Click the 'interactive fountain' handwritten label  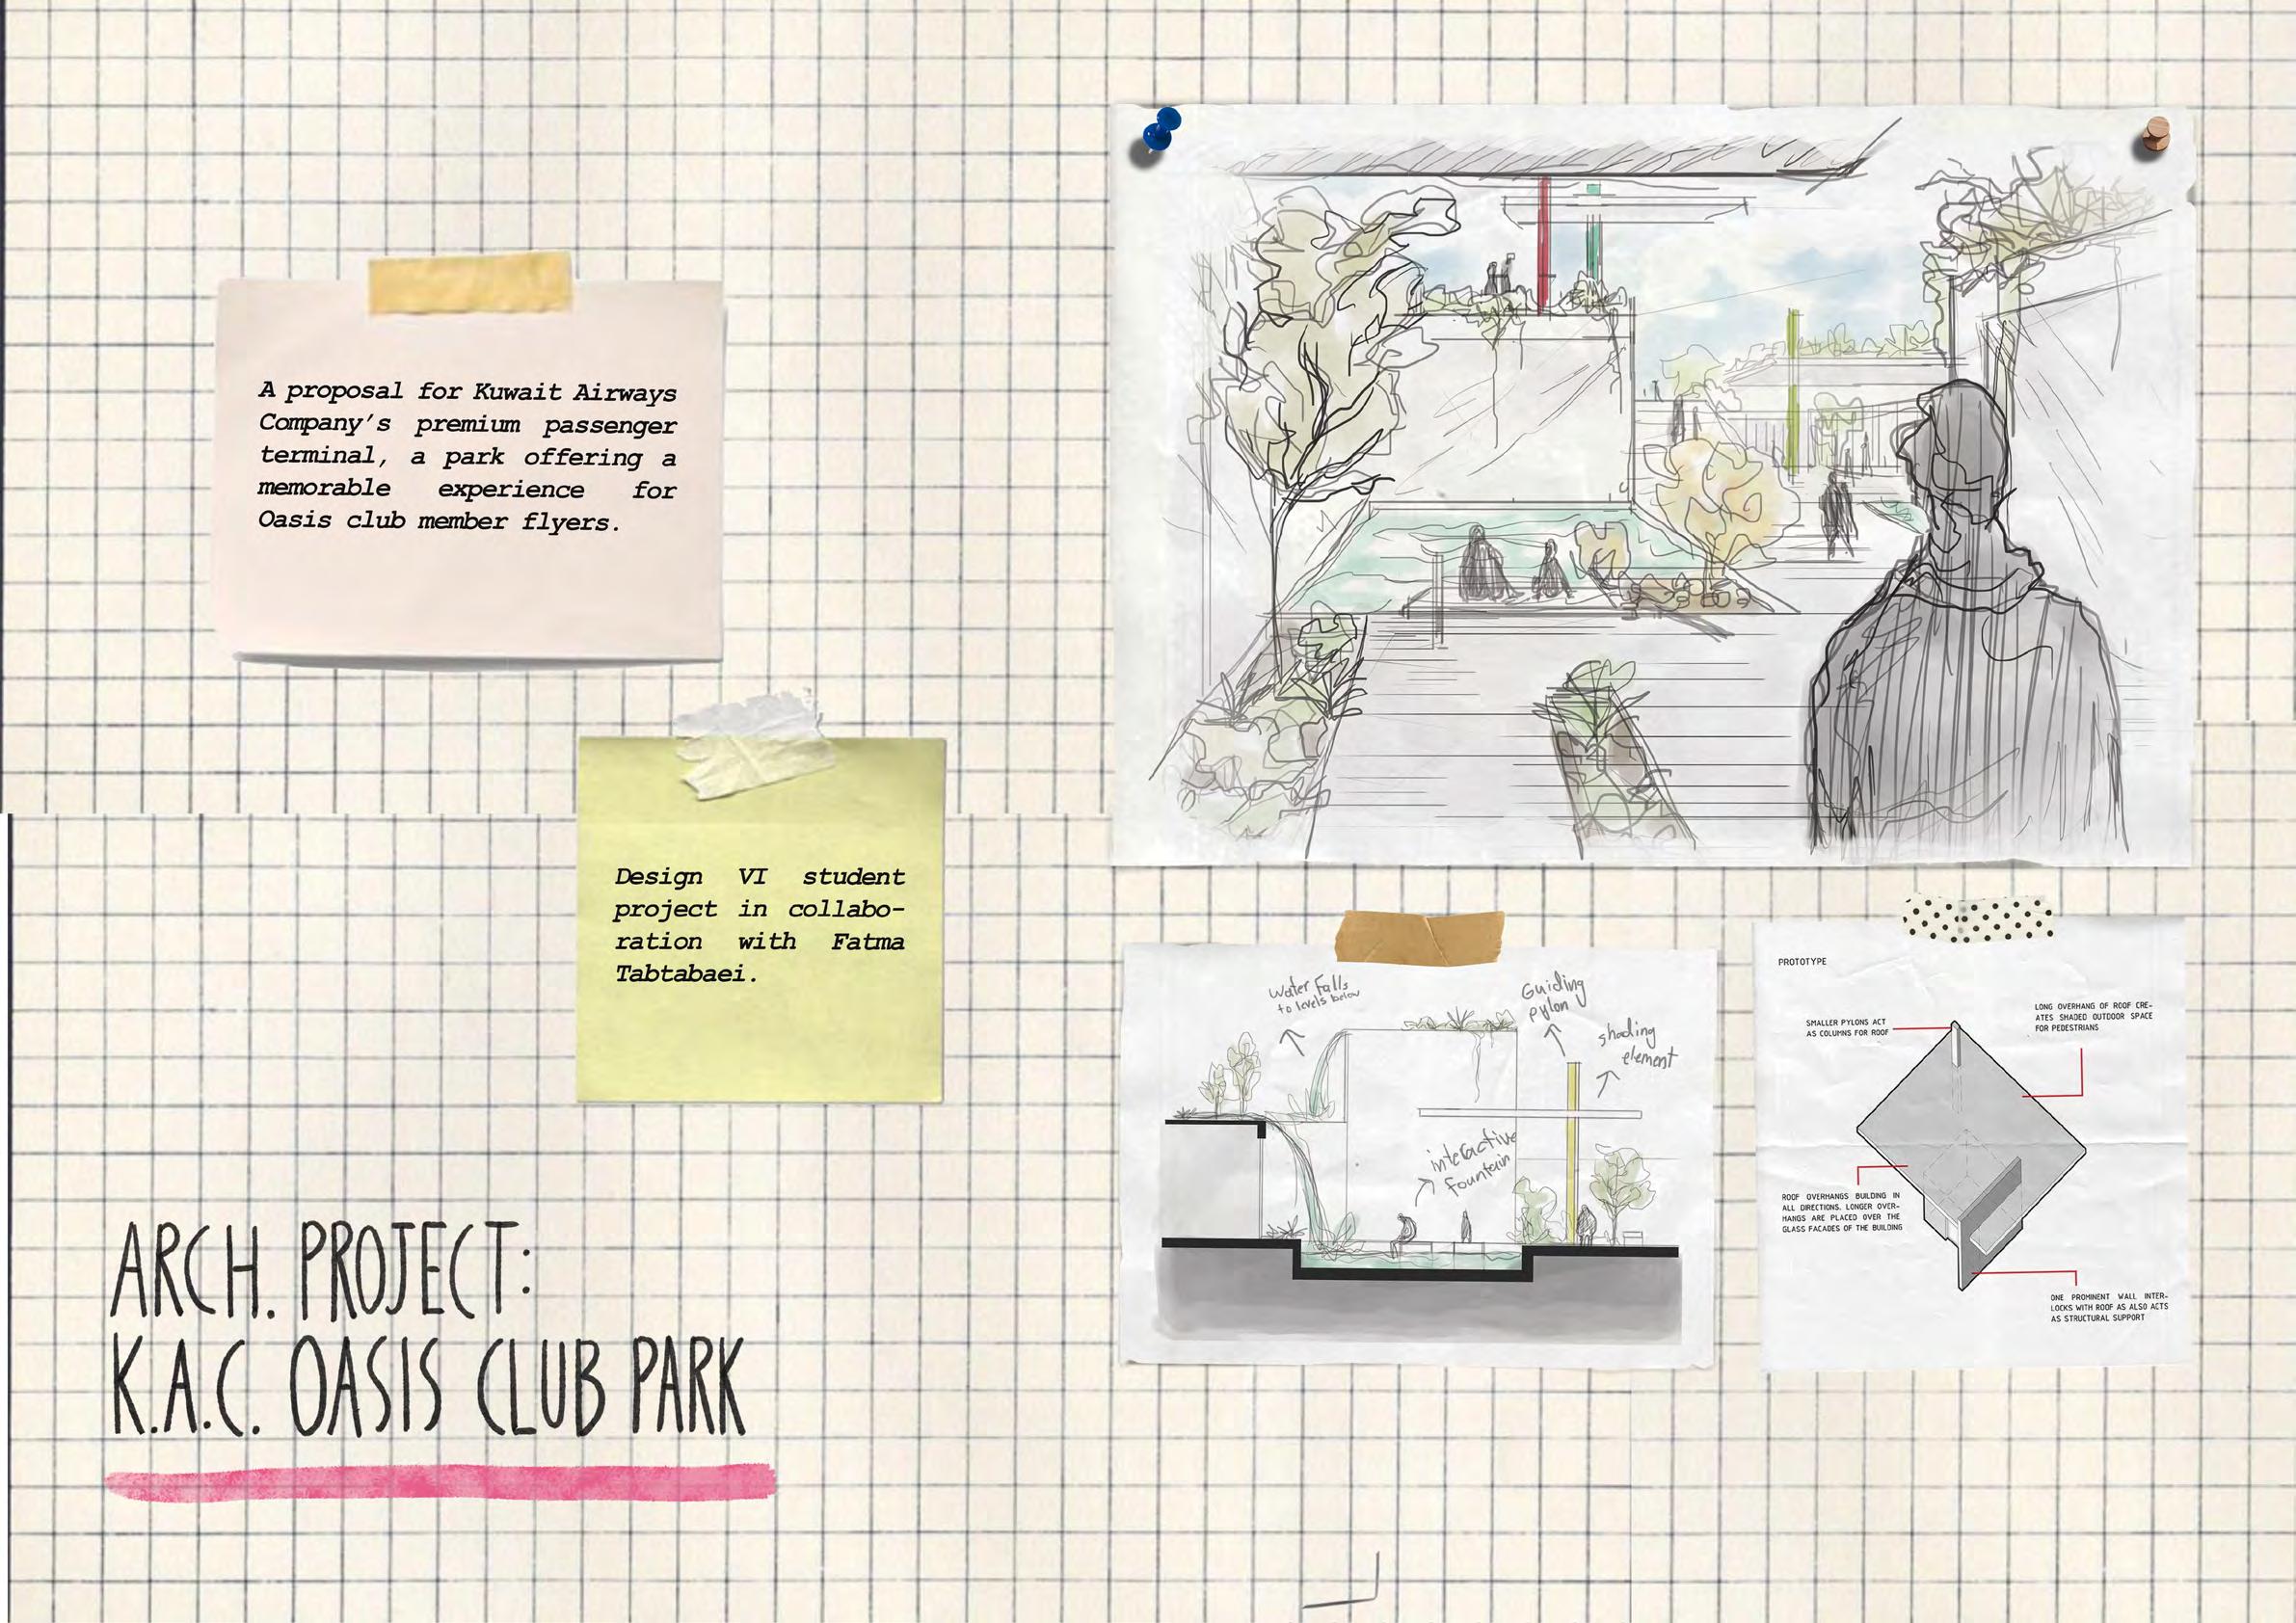[x=1472, y=1162]
